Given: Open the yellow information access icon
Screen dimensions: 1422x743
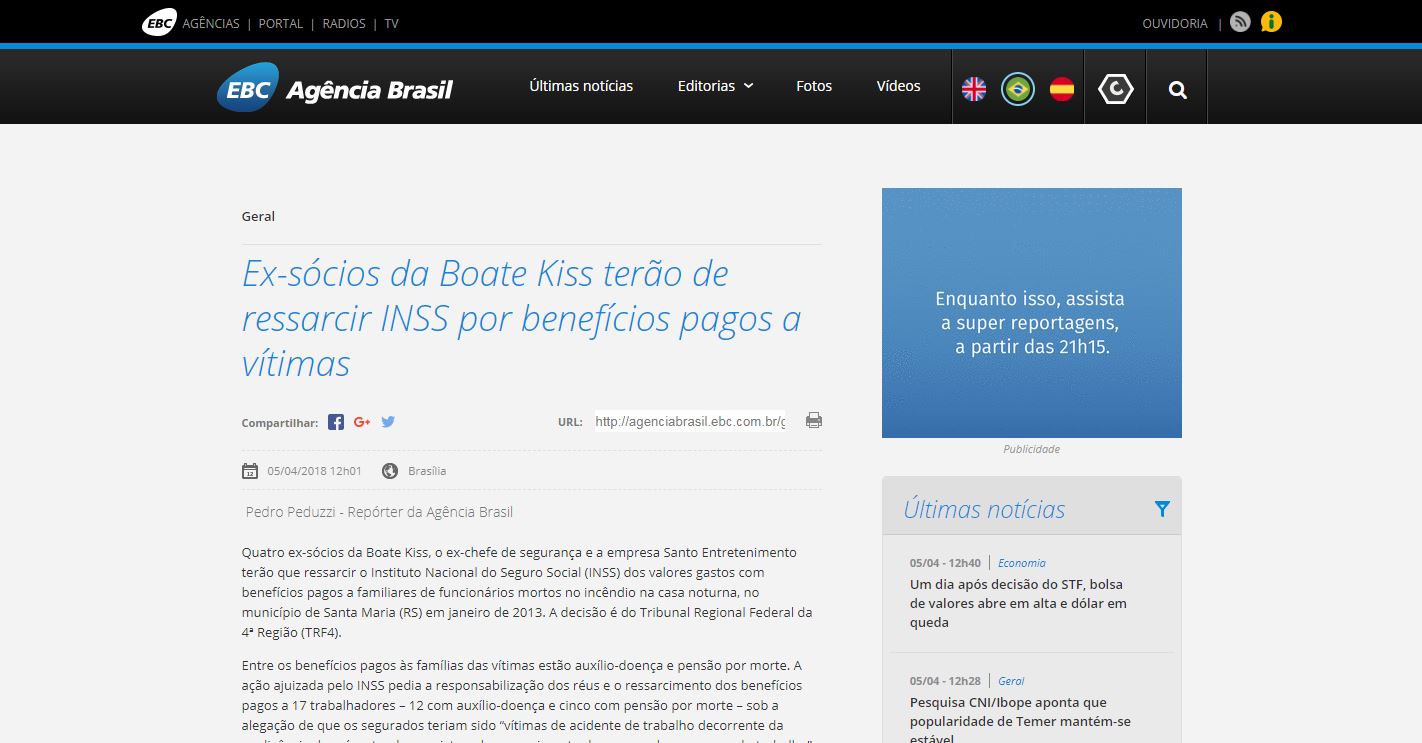Looking at the screenshot, I should click(1271, 22).
